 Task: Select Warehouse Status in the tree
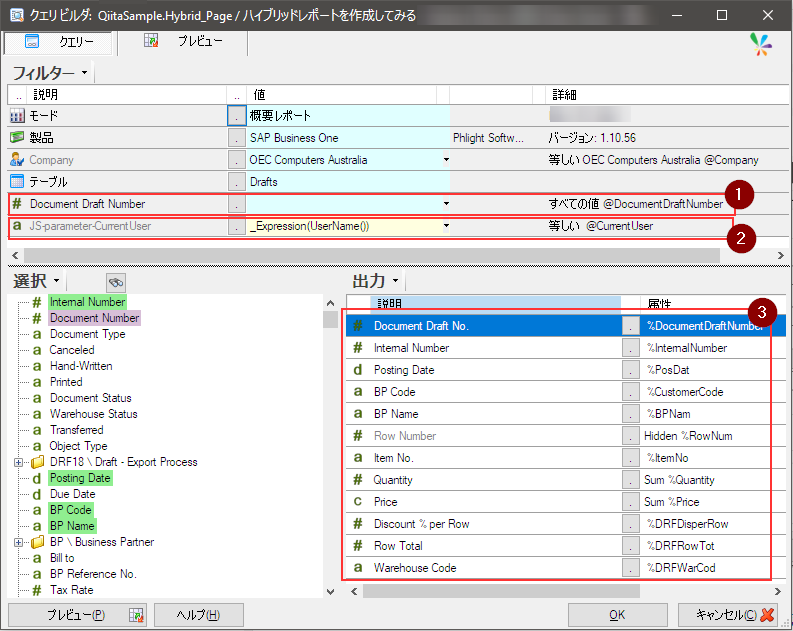tap(94, 414)
